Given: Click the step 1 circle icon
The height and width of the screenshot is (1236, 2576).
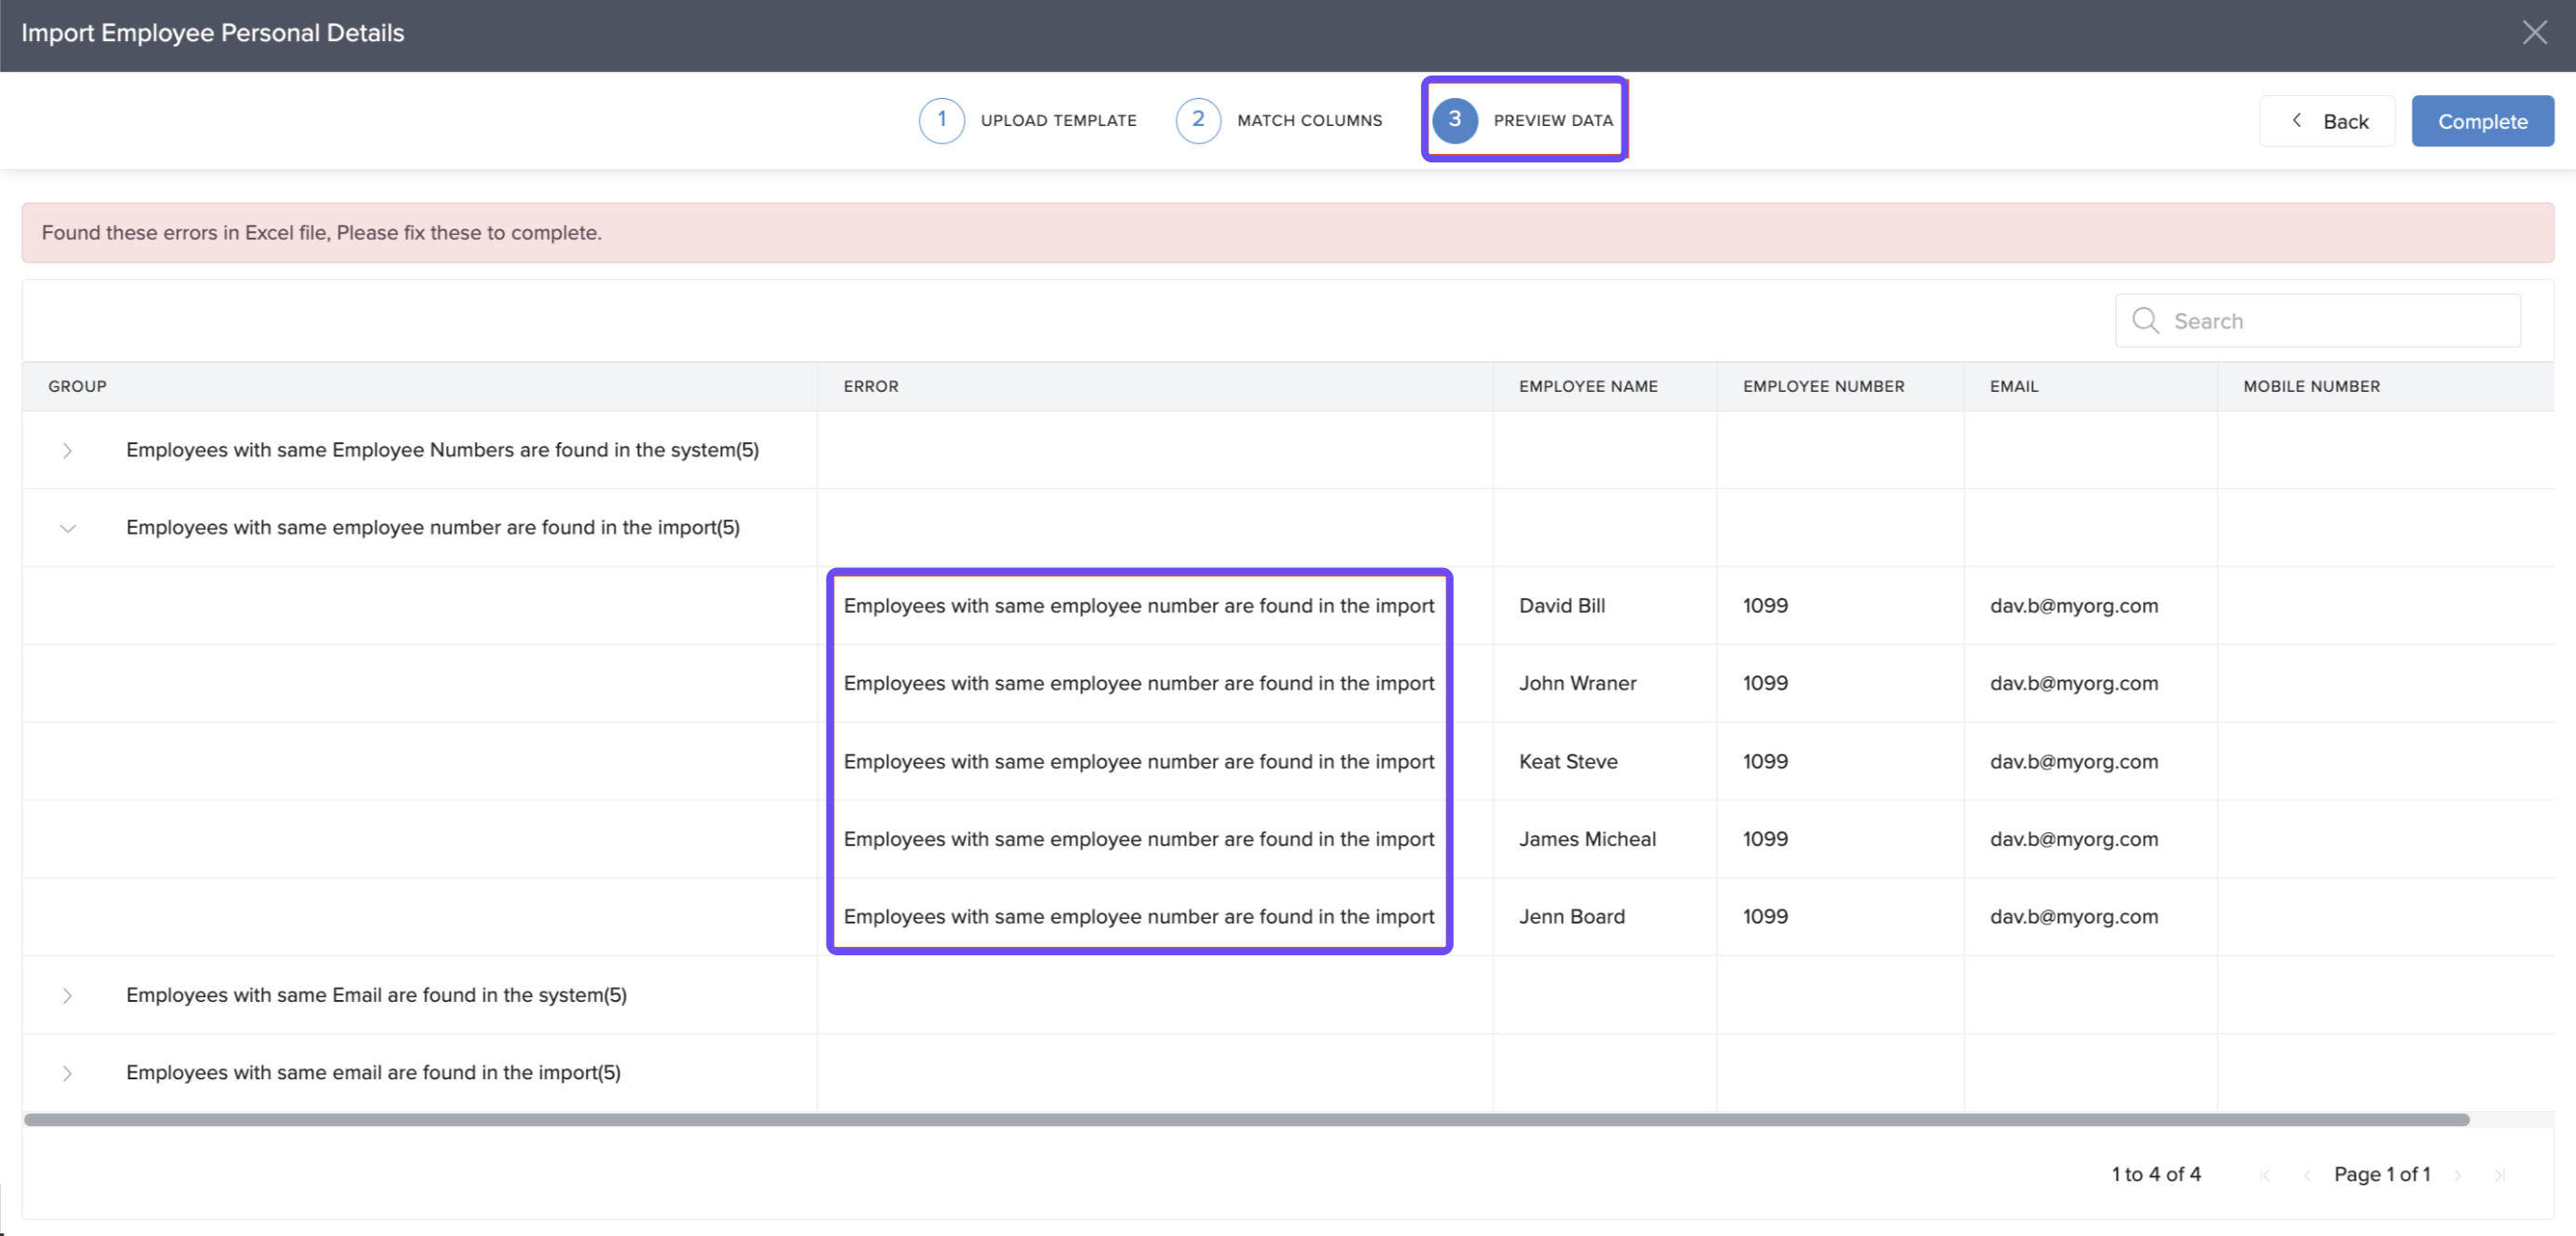Looking at the screenshot, I should pos(941,120).
